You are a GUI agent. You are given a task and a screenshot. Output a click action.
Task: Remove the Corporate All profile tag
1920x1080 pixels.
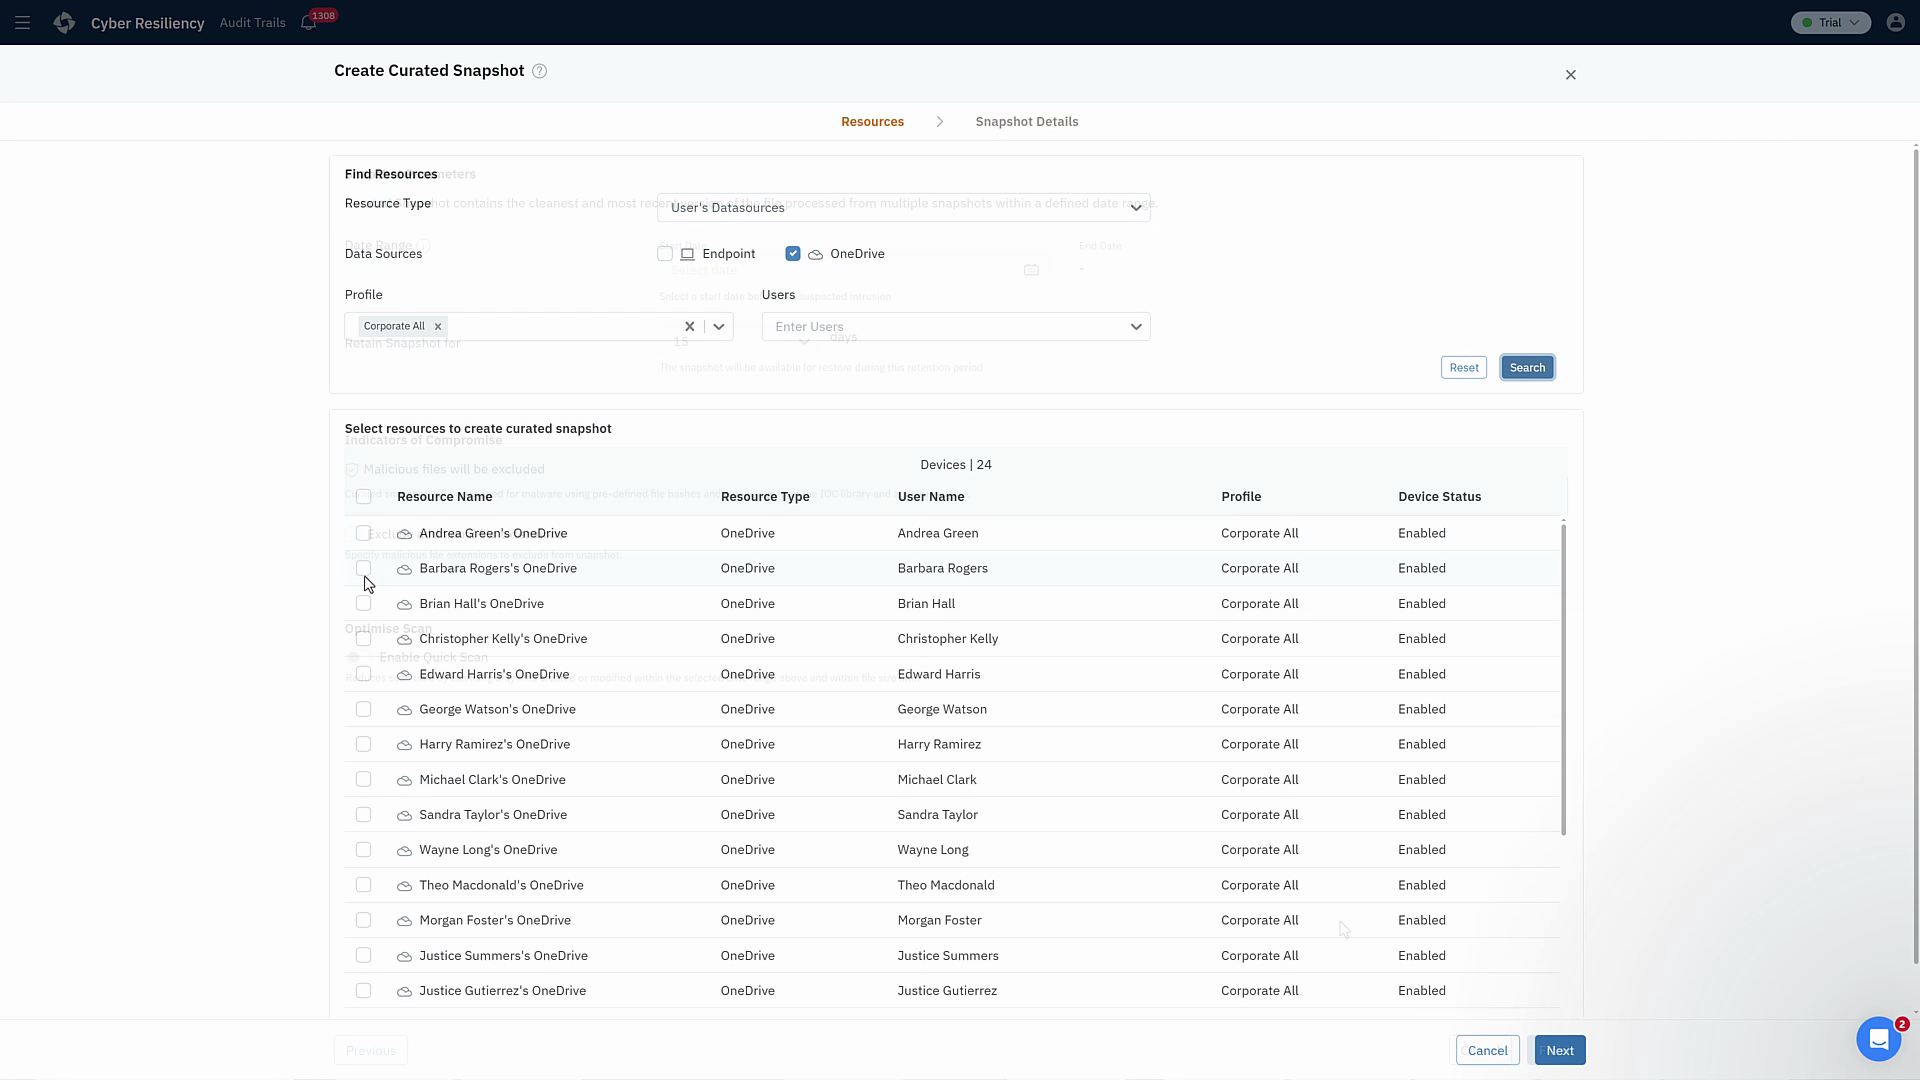[x=438, y=326]
